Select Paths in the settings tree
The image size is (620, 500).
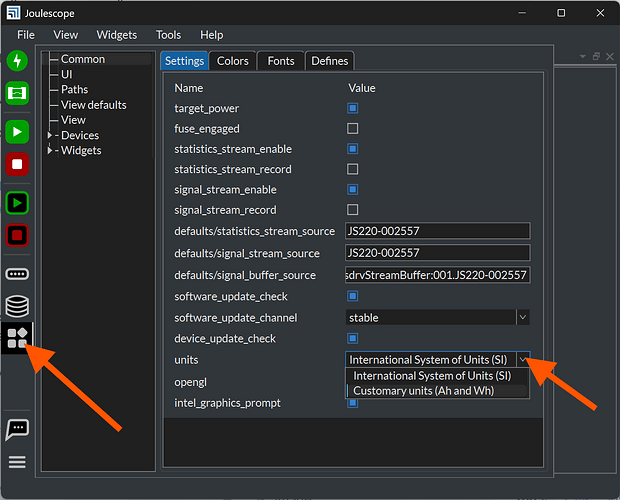pyautogui.click(x=74, y=89)
